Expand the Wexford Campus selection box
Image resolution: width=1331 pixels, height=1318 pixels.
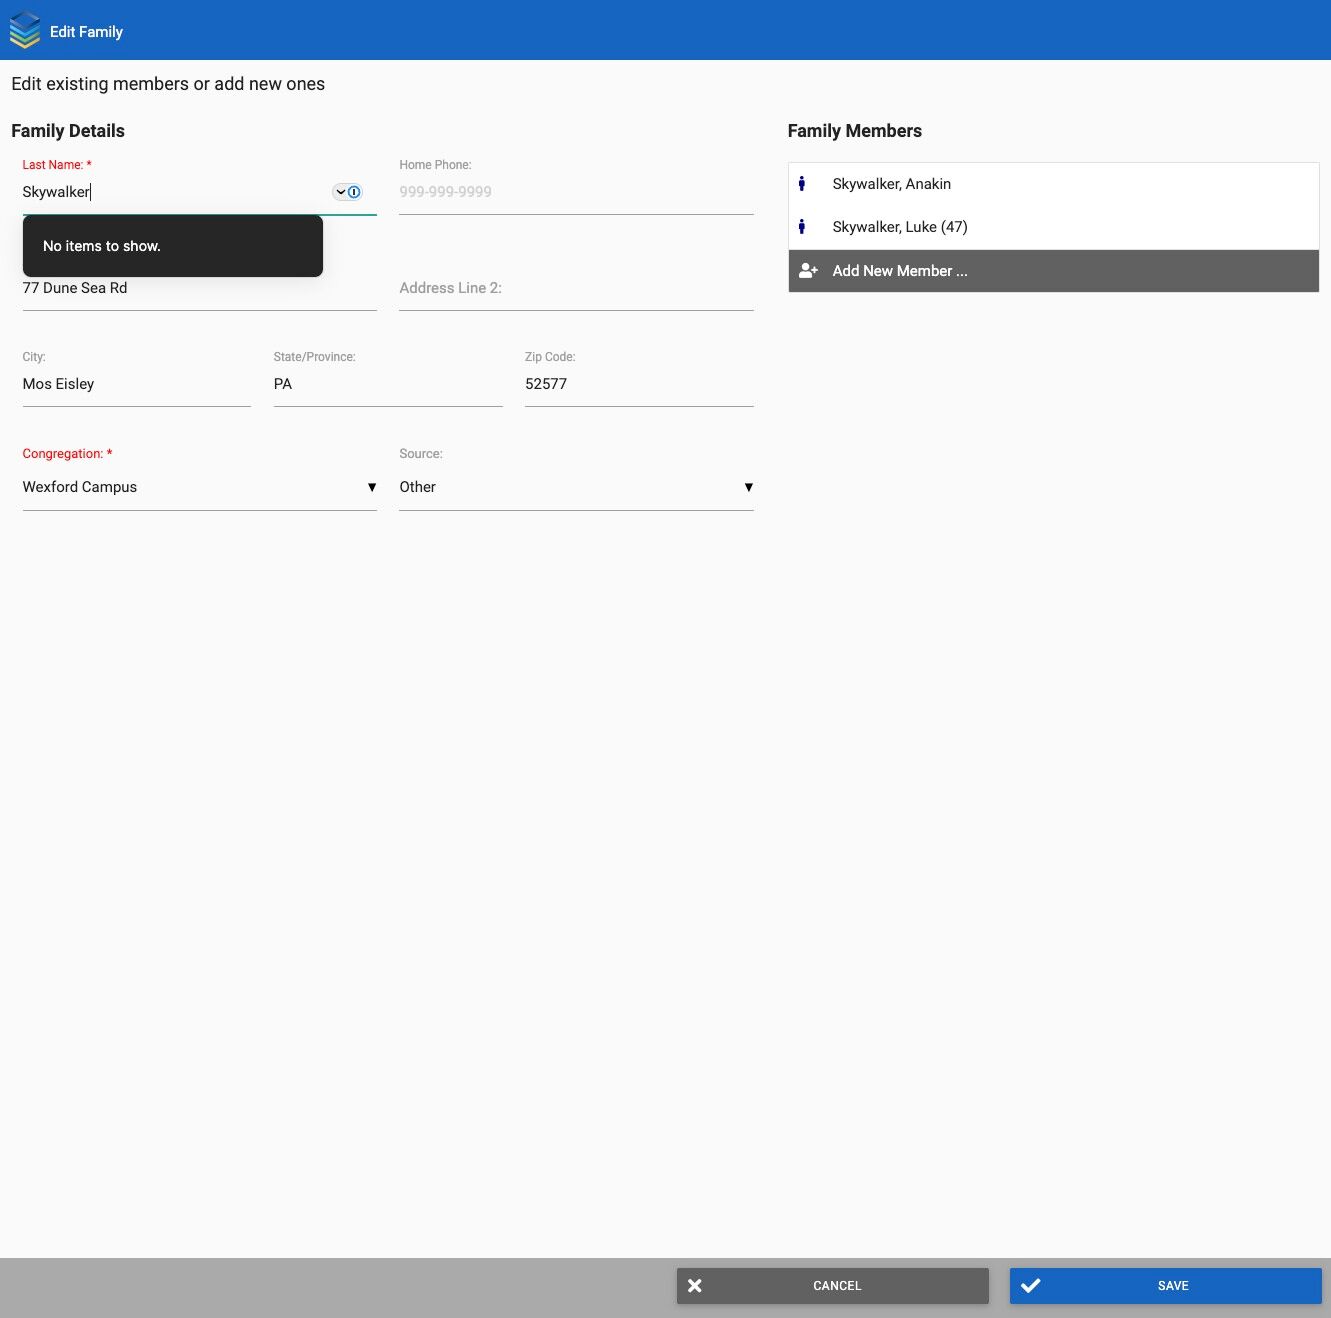[x=200, y=487]
